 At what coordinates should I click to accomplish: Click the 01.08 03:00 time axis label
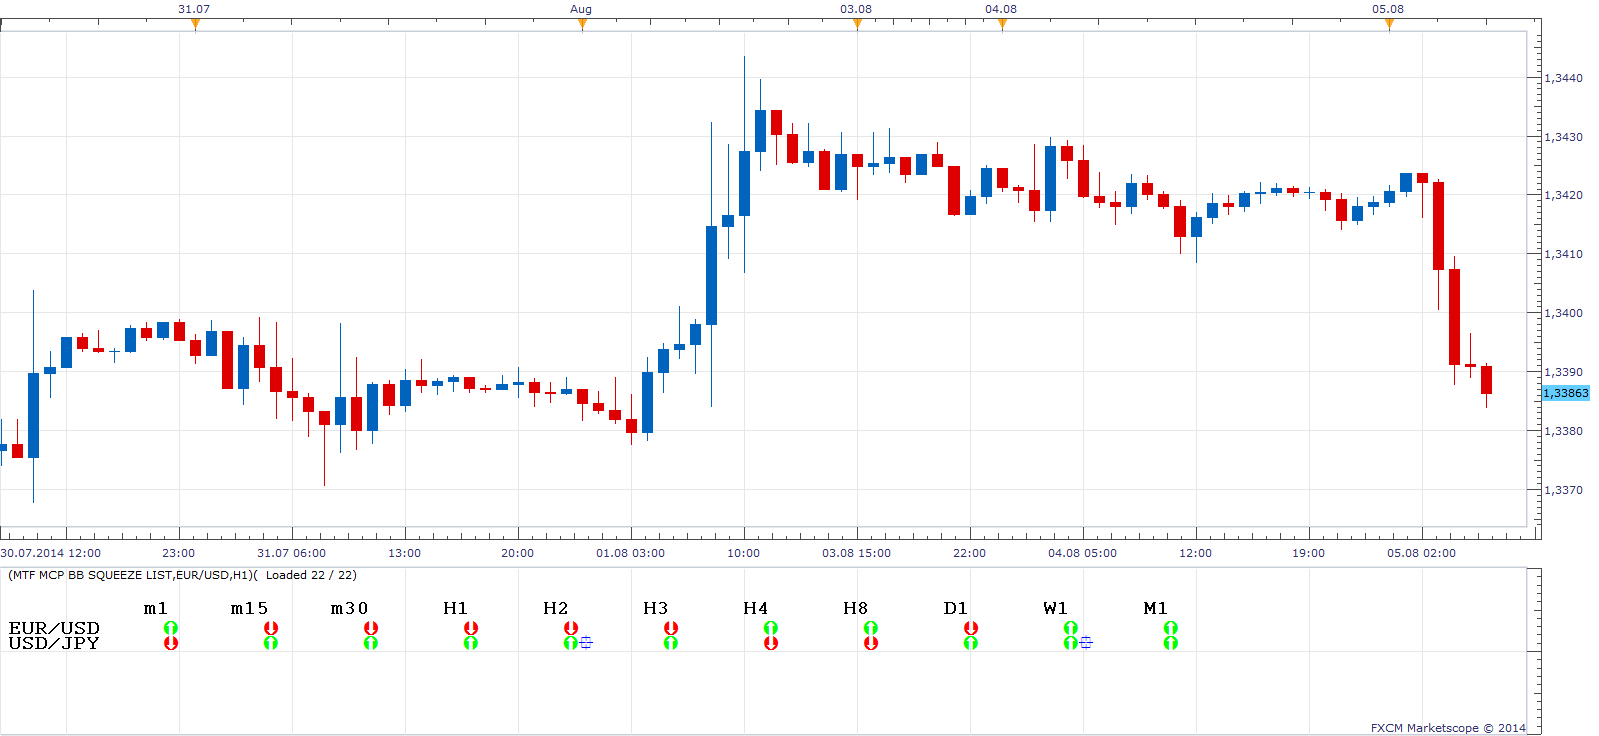coord(630,553)
